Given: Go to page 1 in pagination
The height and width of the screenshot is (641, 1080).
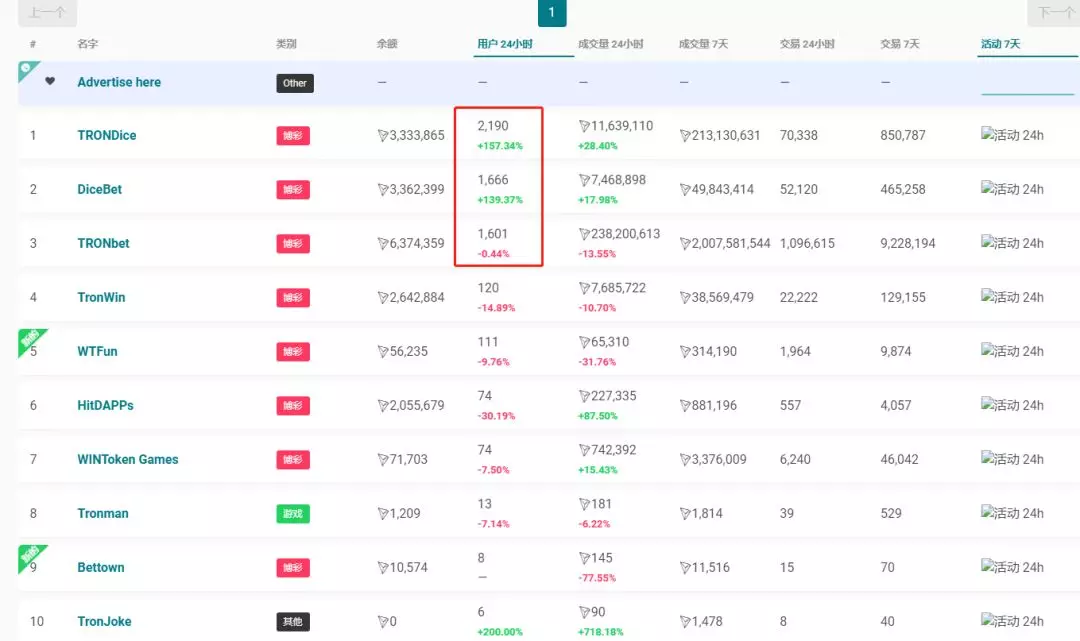Looking at the screenshot, I should [x=552, y=12].
